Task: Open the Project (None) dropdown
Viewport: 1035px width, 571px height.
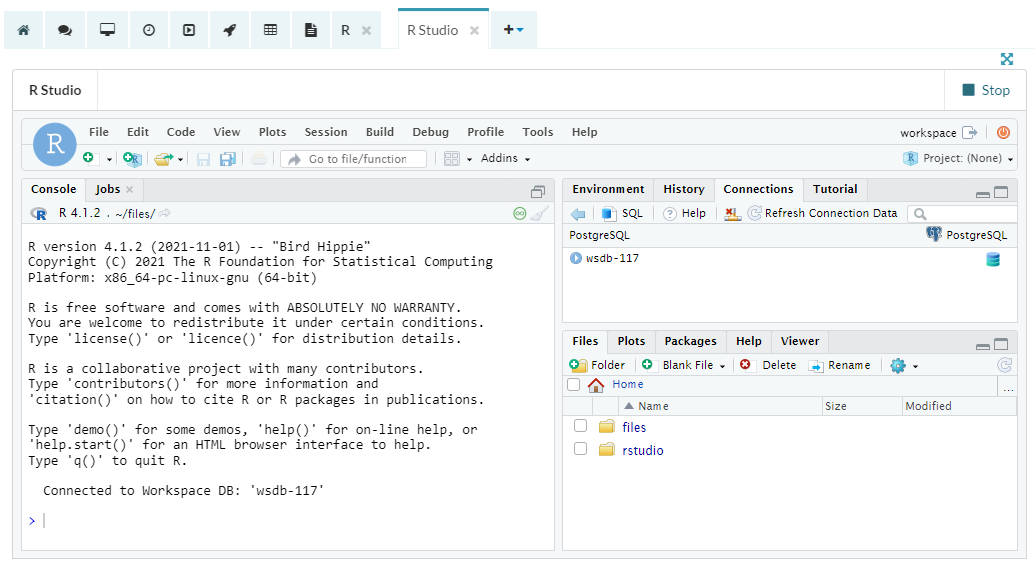Action: 958,158
